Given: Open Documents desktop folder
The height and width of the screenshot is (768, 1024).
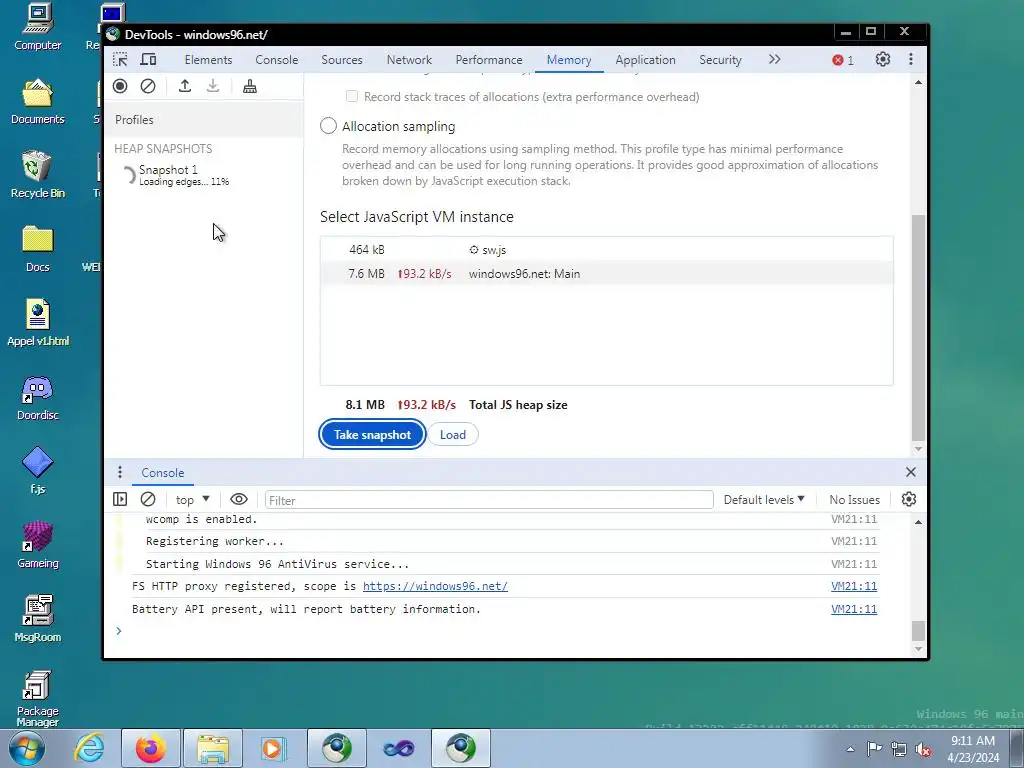Looking at the screenshot, I should (38, 101).
